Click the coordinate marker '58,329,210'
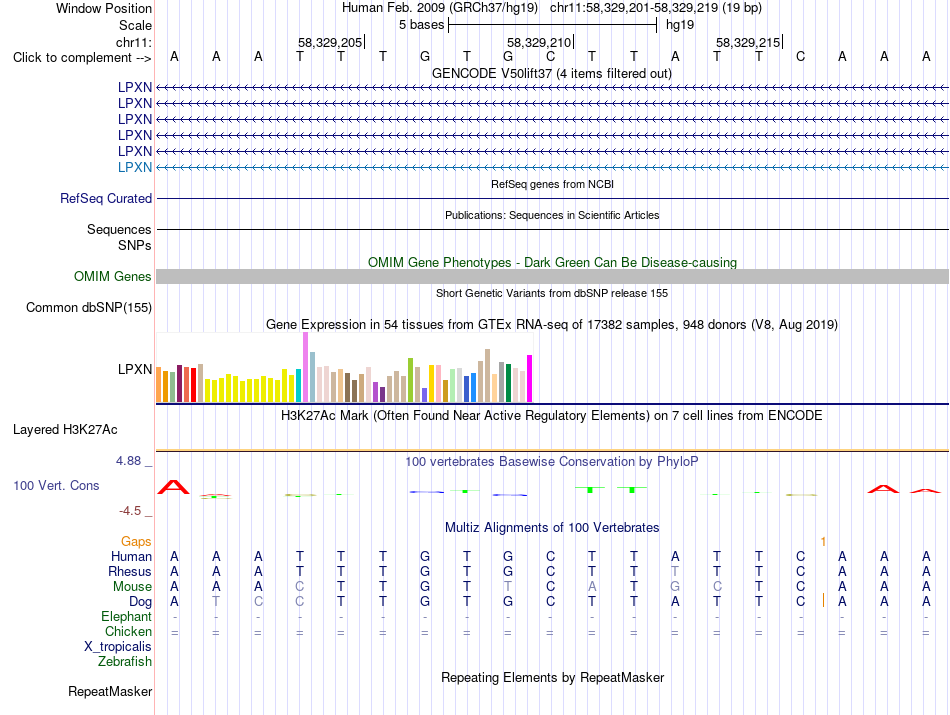This screenshot has height=715, width=950. (539, 42)
